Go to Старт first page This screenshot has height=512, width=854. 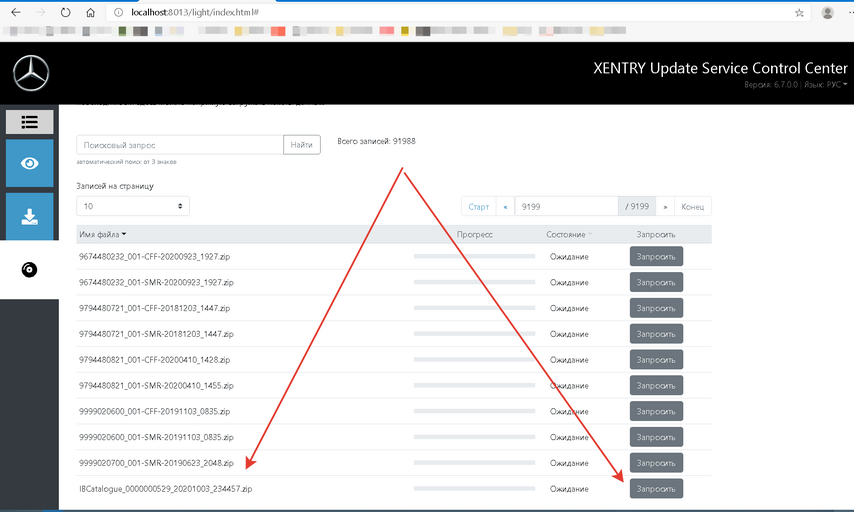coord(479,206)
